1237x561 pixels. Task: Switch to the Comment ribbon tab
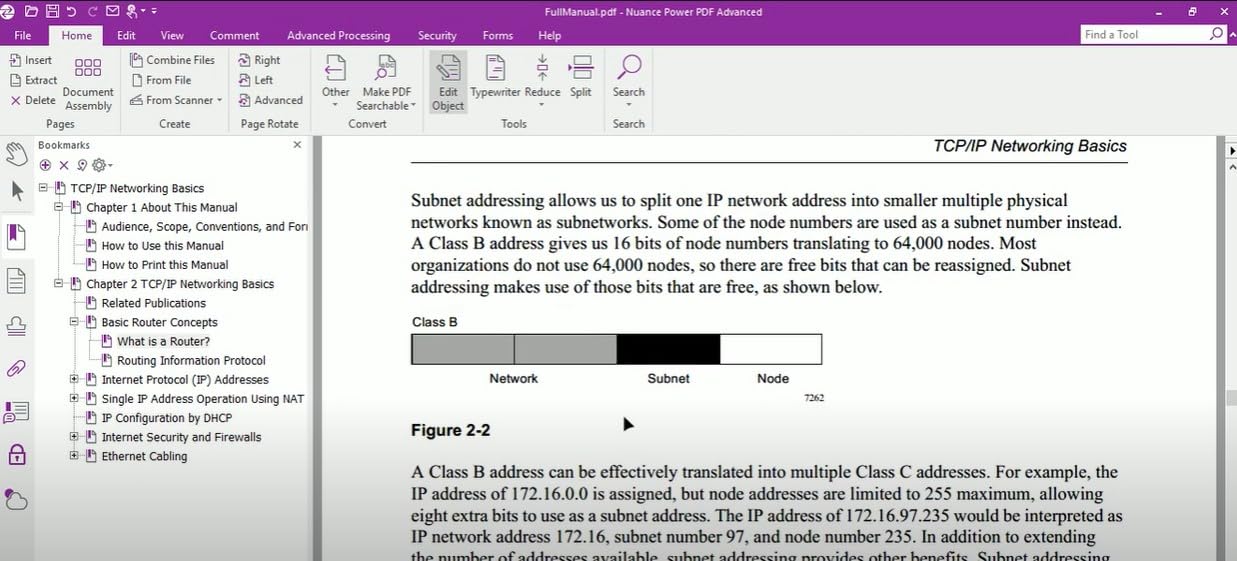click(234, 35)
